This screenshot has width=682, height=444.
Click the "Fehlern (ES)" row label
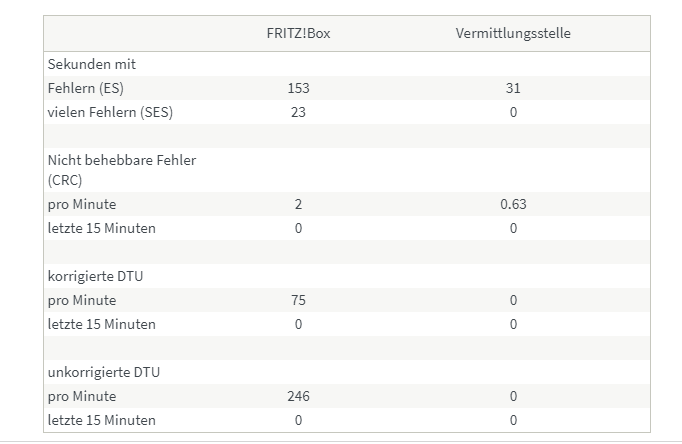[86, 88]
